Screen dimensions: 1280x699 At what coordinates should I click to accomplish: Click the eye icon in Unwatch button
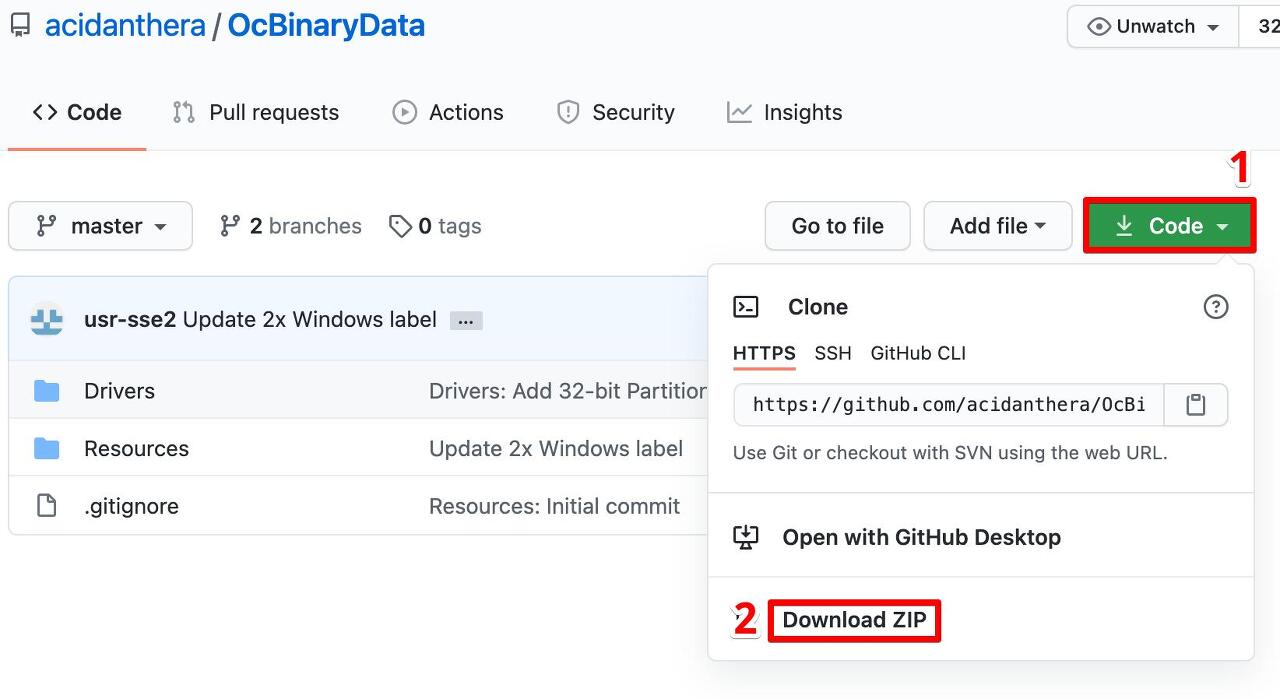1098,27
